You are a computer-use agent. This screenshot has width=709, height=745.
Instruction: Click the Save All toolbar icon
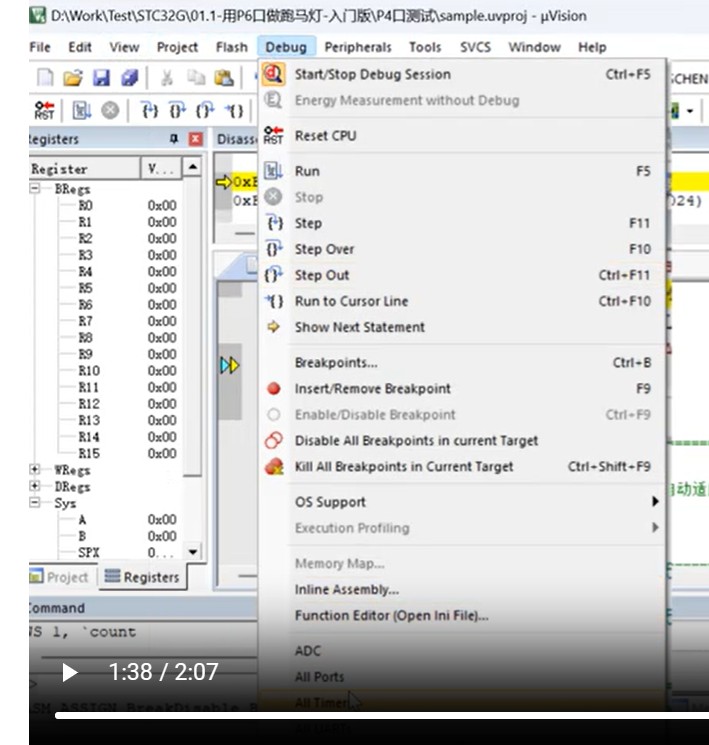[x=129, y=77]
